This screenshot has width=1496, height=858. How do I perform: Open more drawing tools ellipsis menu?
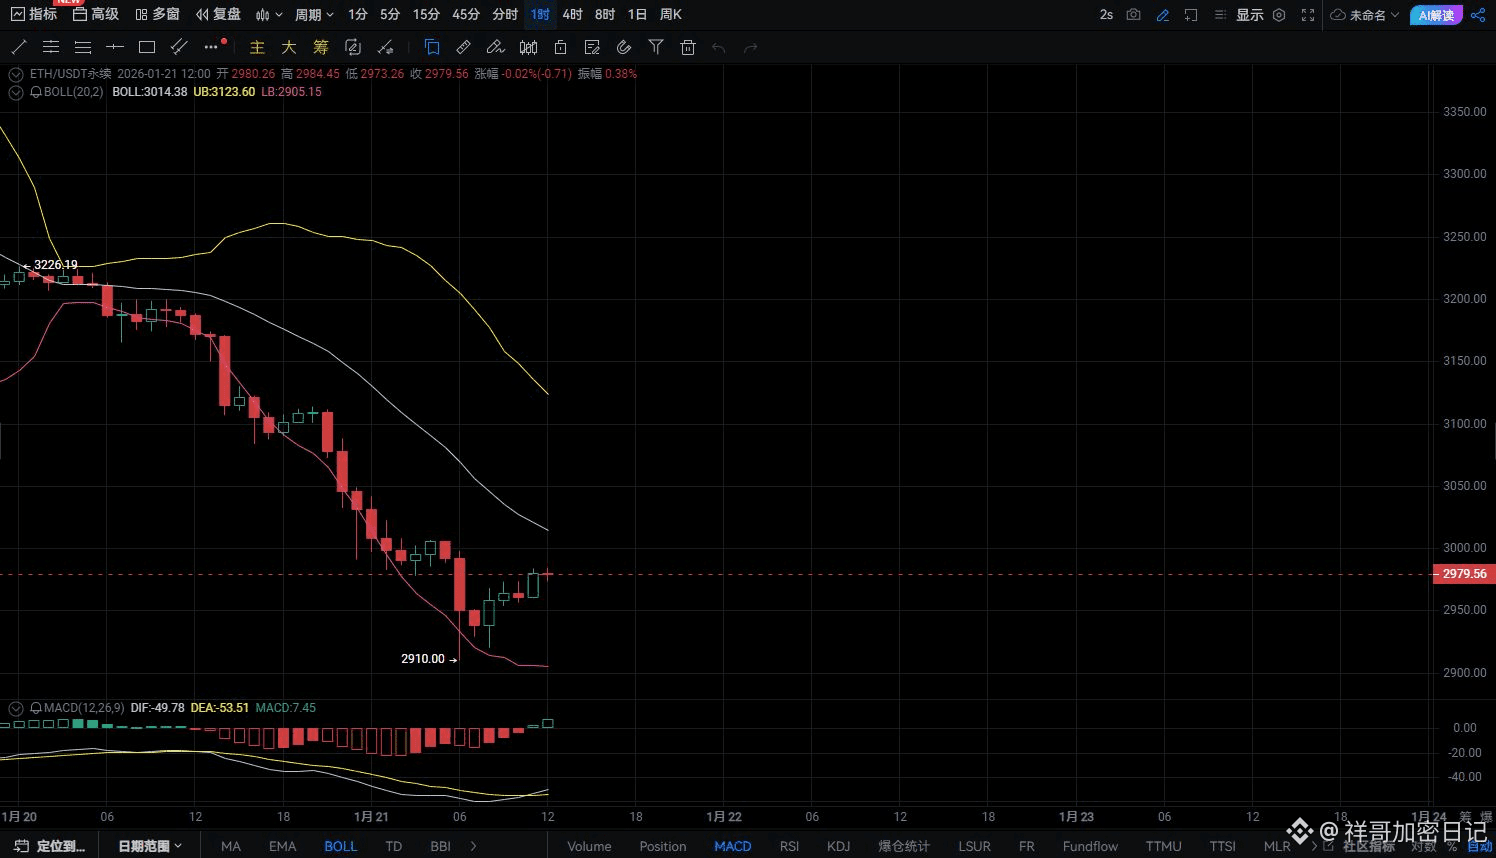211,47
